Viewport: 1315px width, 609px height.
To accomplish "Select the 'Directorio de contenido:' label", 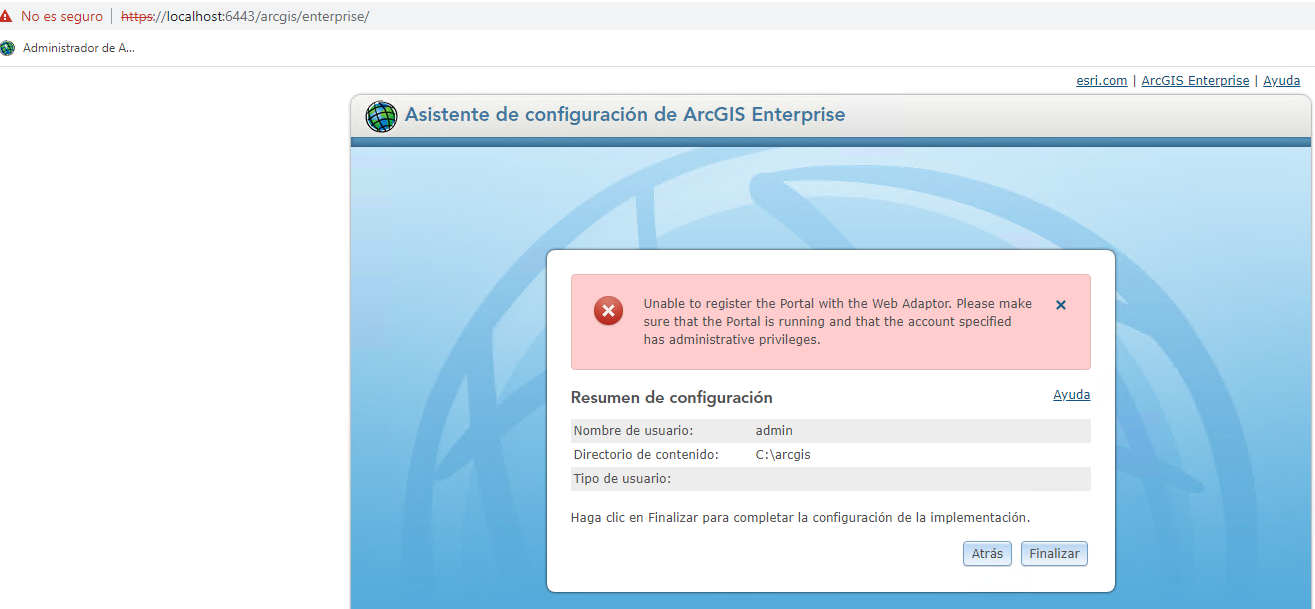I will [x=646, y=454].
